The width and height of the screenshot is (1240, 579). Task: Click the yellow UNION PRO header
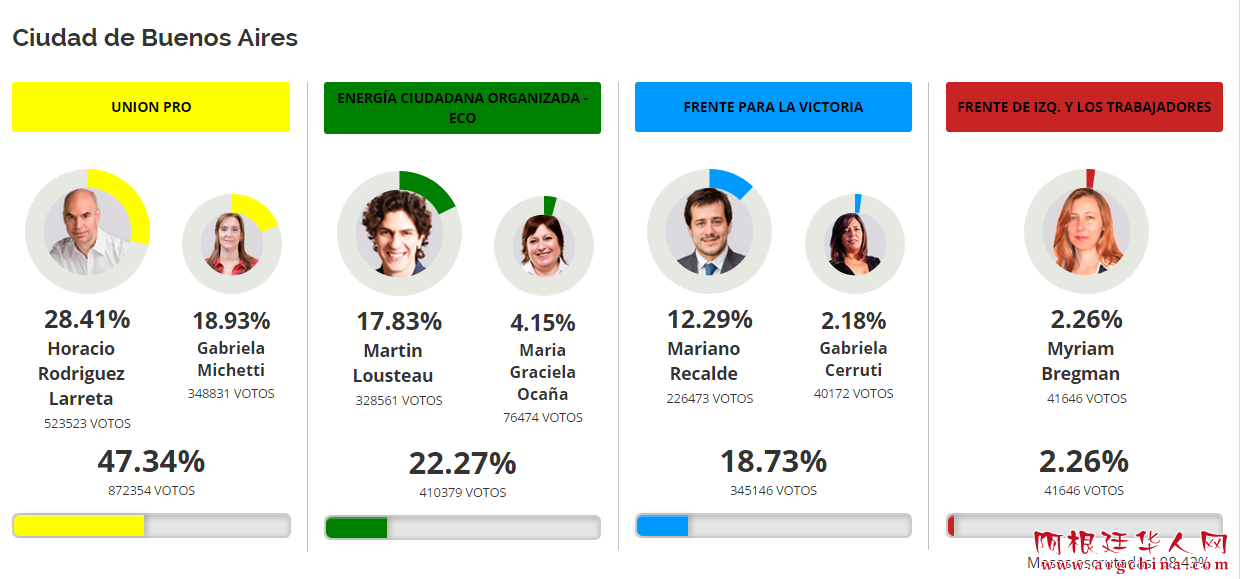pyautogui.click(x=151, y=107)
